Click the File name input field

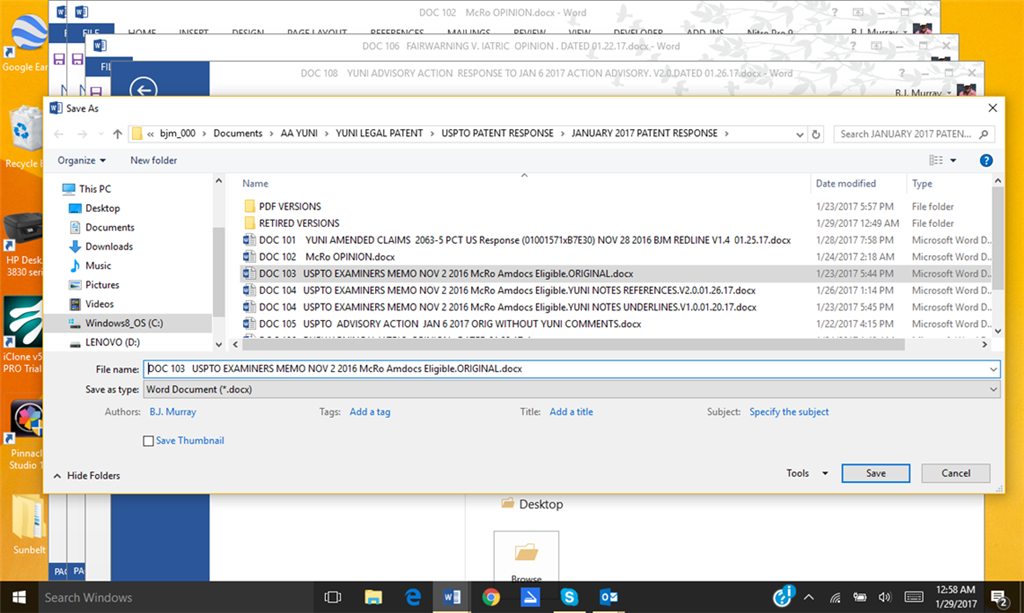[x=565, y=369]
